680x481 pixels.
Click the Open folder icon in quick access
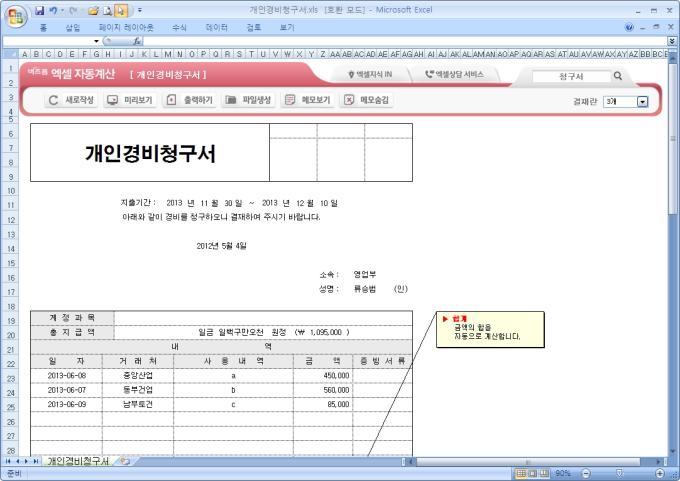(93, 10)
